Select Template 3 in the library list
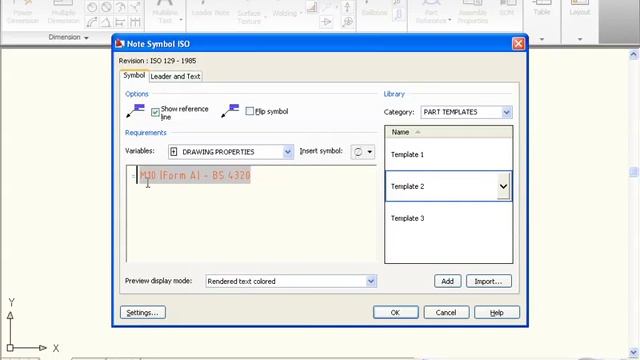The image size is (640, 360). pyautogui.click(x=449, y=218)
